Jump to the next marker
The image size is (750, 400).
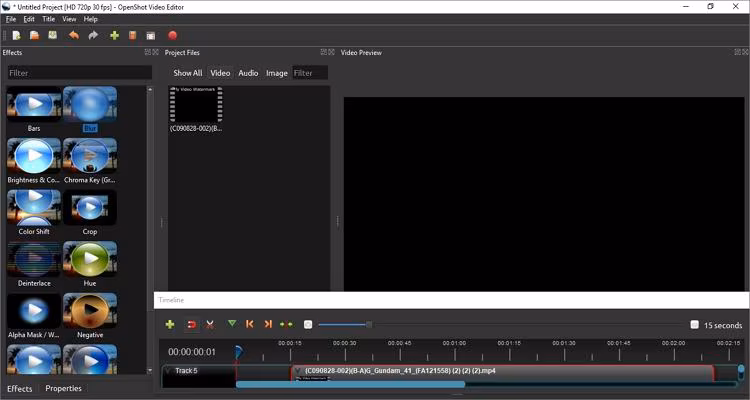268,324
